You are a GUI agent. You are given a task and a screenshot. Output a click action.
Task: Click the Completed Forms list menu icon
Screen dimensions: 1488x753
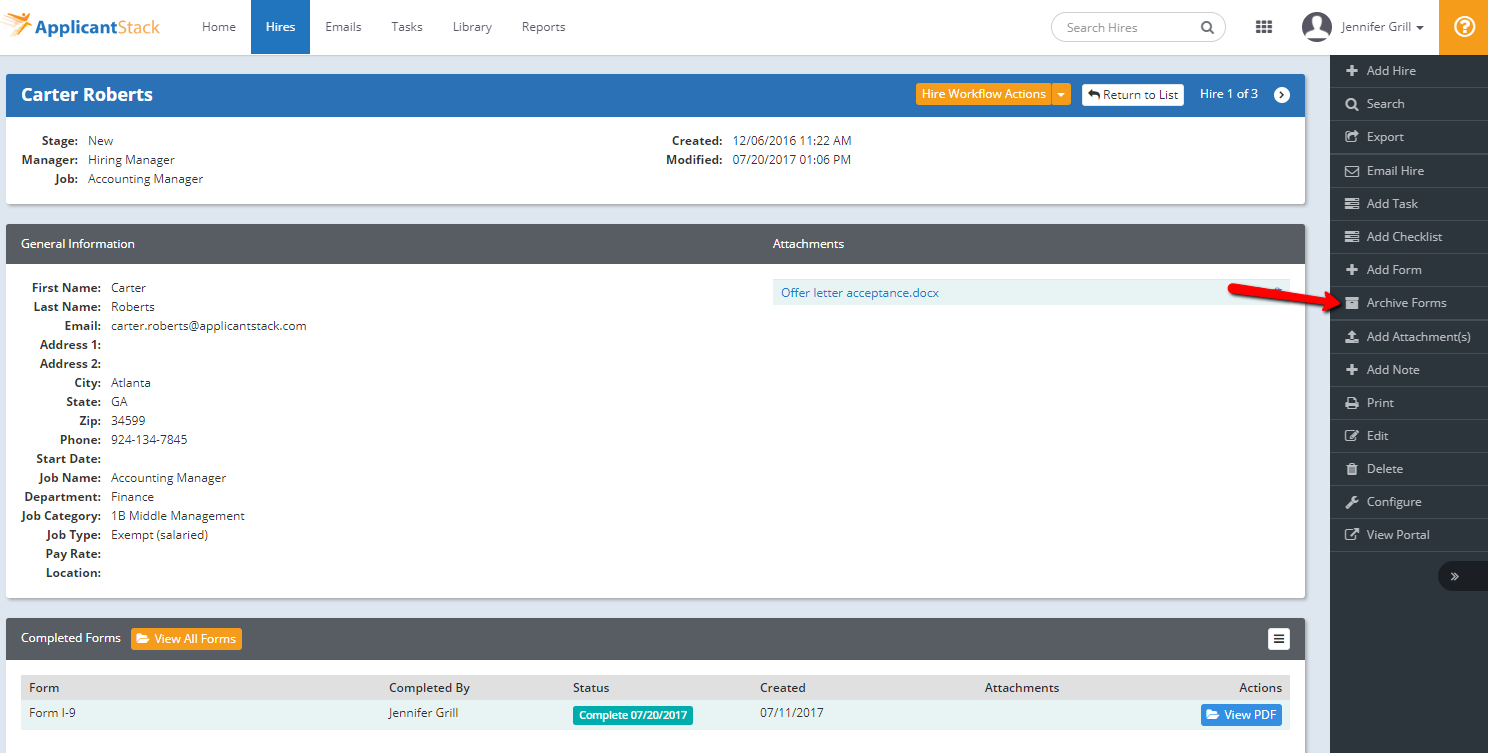pos(1278,639)
